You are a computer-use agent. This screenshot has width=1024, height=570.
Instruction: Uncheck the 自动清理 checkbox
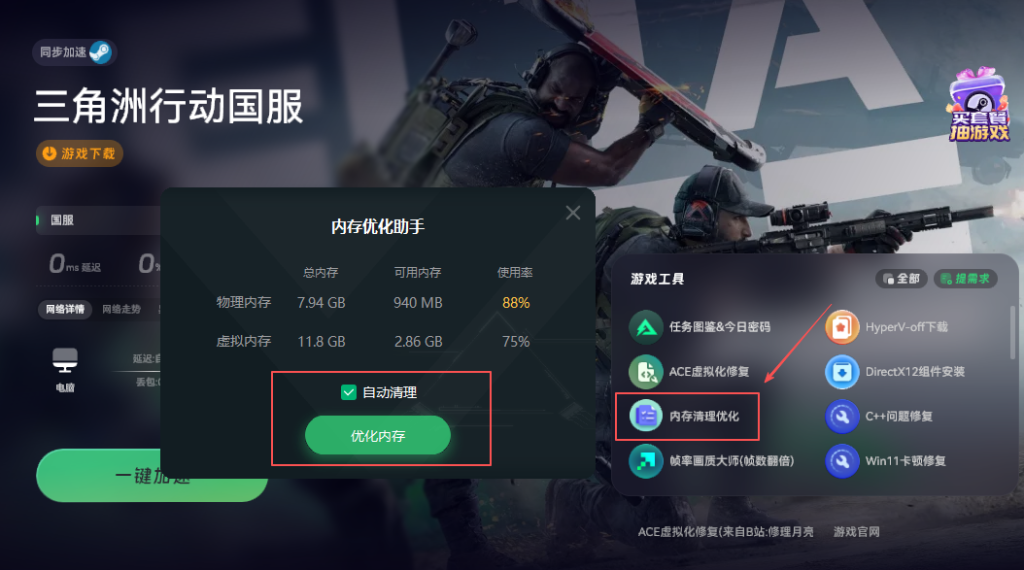pos(348,392)
